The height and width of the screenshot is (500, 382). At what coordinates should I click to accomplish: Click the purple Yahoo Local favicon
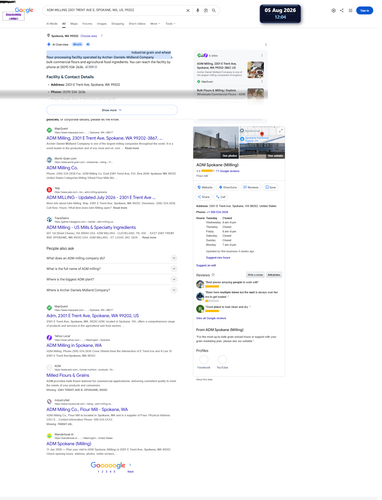[49, 338]
